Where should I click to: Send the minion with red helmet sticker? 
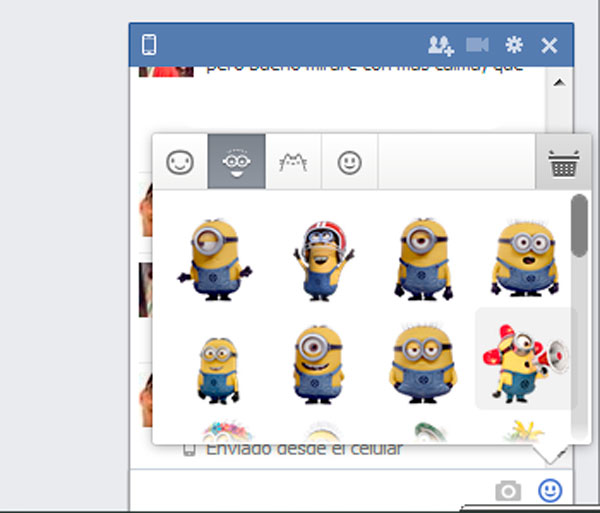pos(322,256)
